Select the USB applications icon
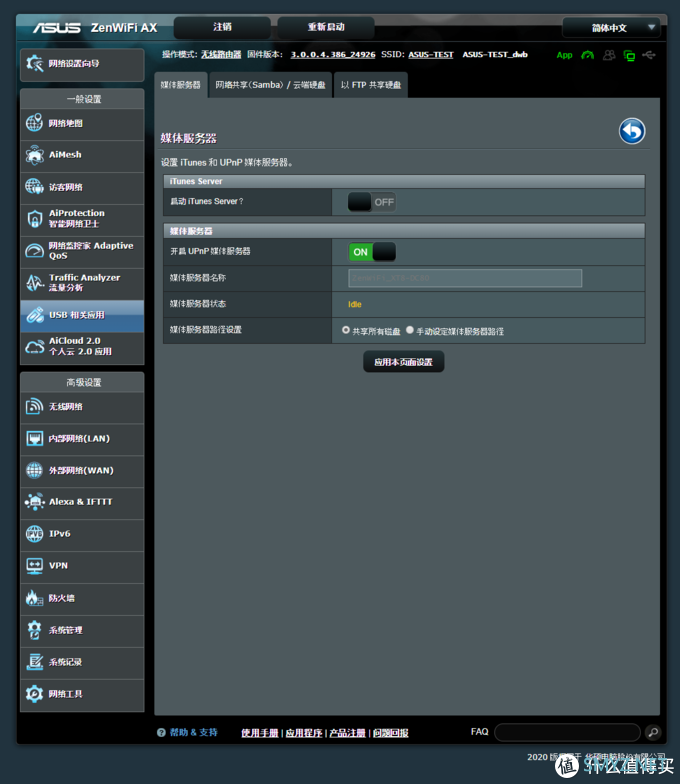This screenshot has width=680, height=784. (34, 315)
